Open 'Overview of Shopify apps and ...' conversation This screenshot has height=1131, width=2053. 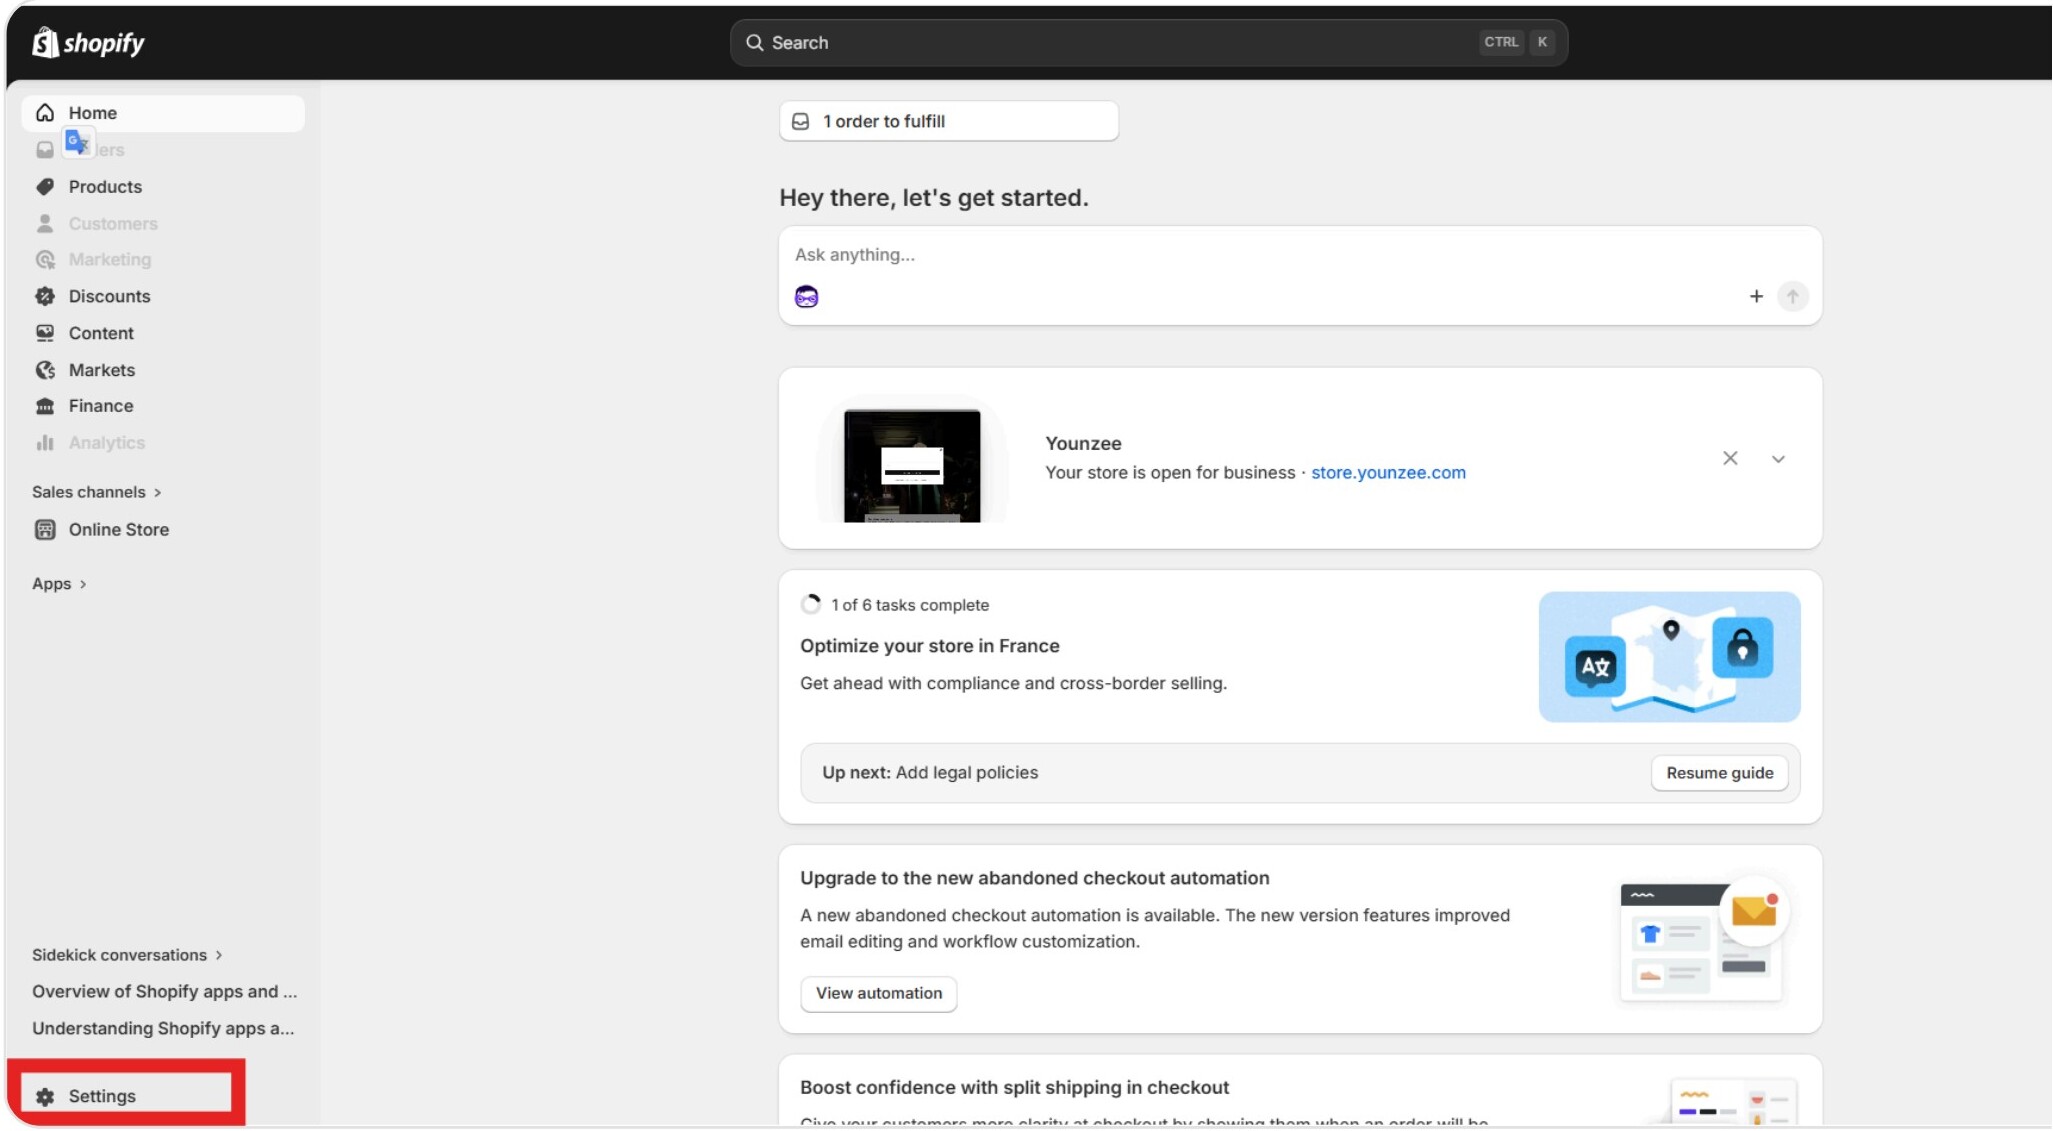(x=164, y=992)
